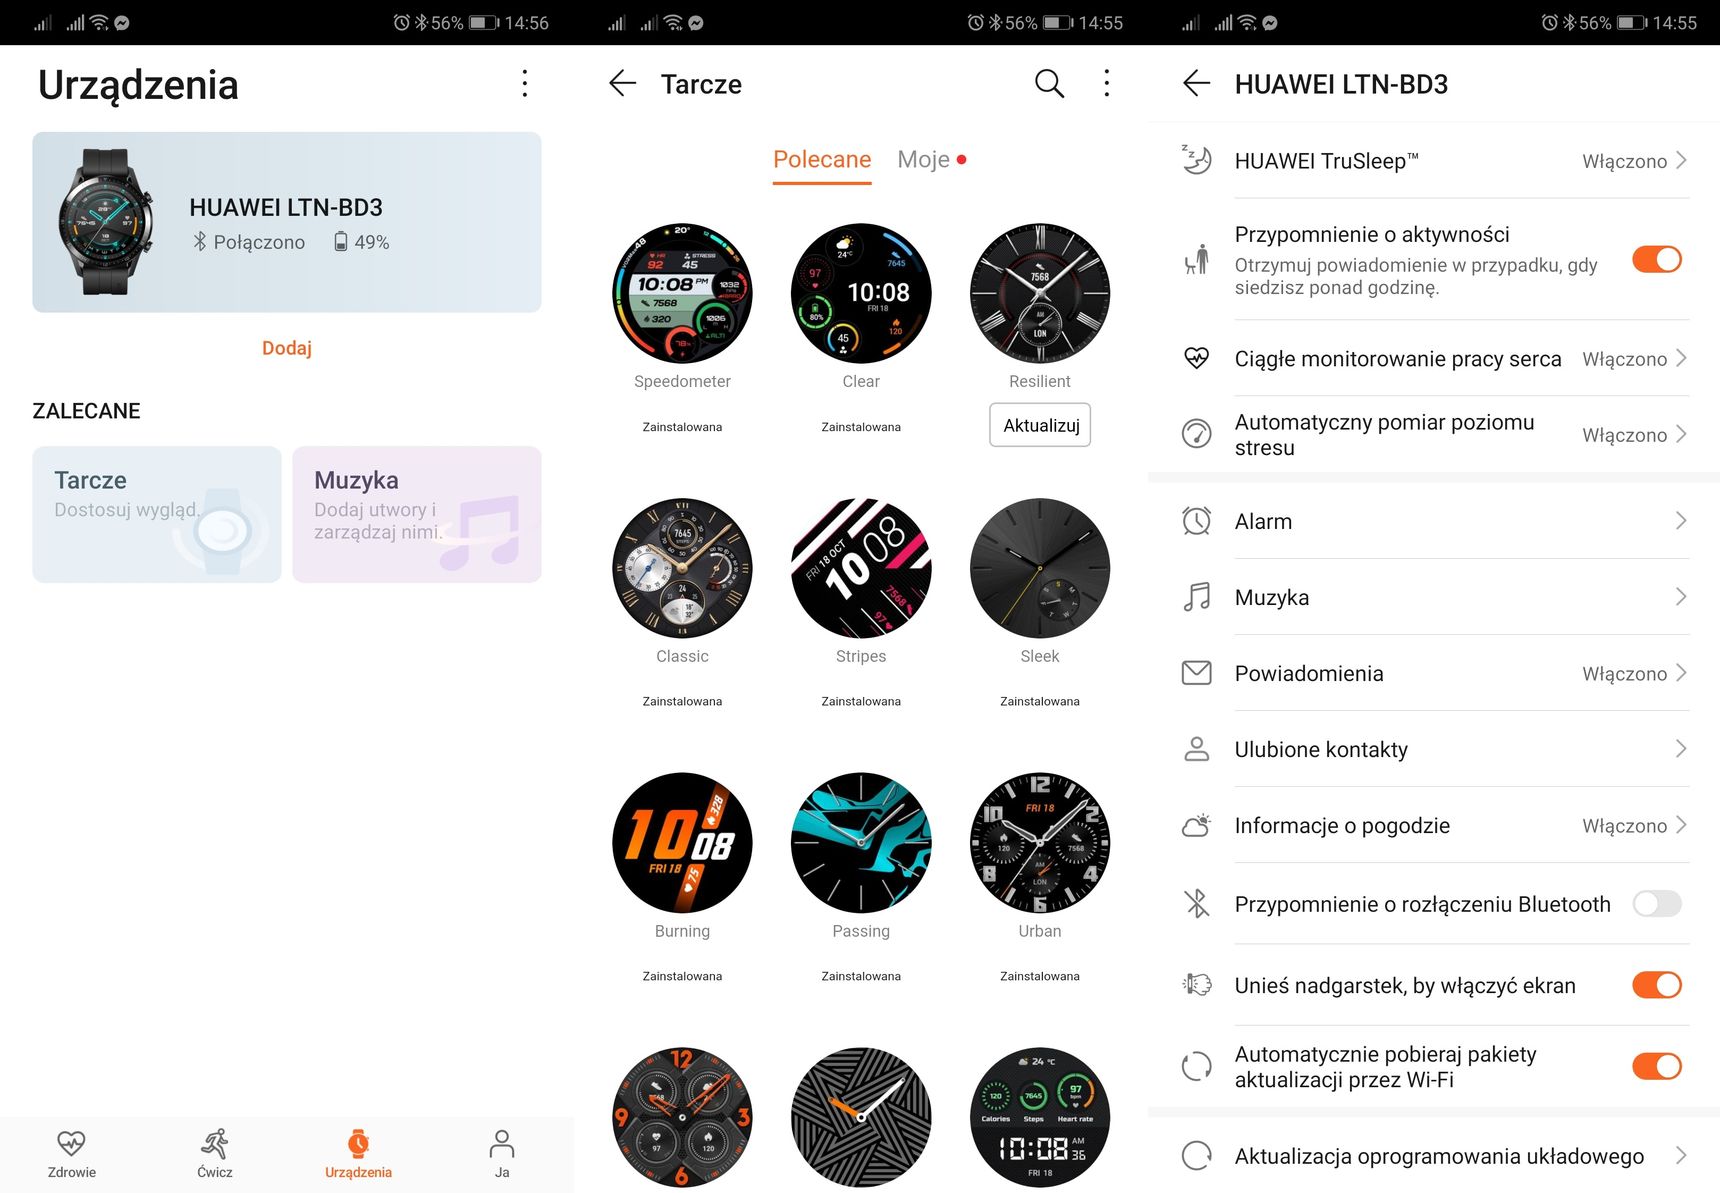Select the orange-numbered chronograph watch face
This screenshot has height=1193, width=1720.
(682, 1117)
